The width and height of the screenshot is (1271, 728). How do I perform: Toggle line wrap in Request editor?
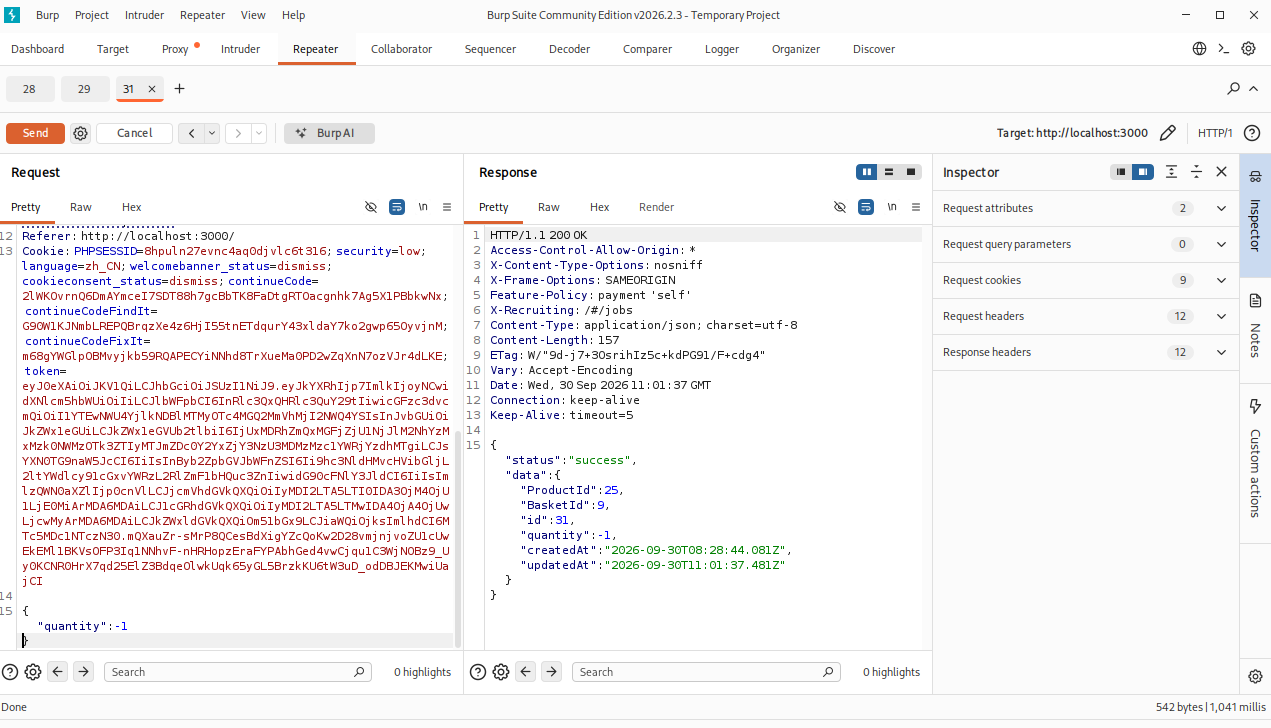pyautogui.click(x=397, y=207)
